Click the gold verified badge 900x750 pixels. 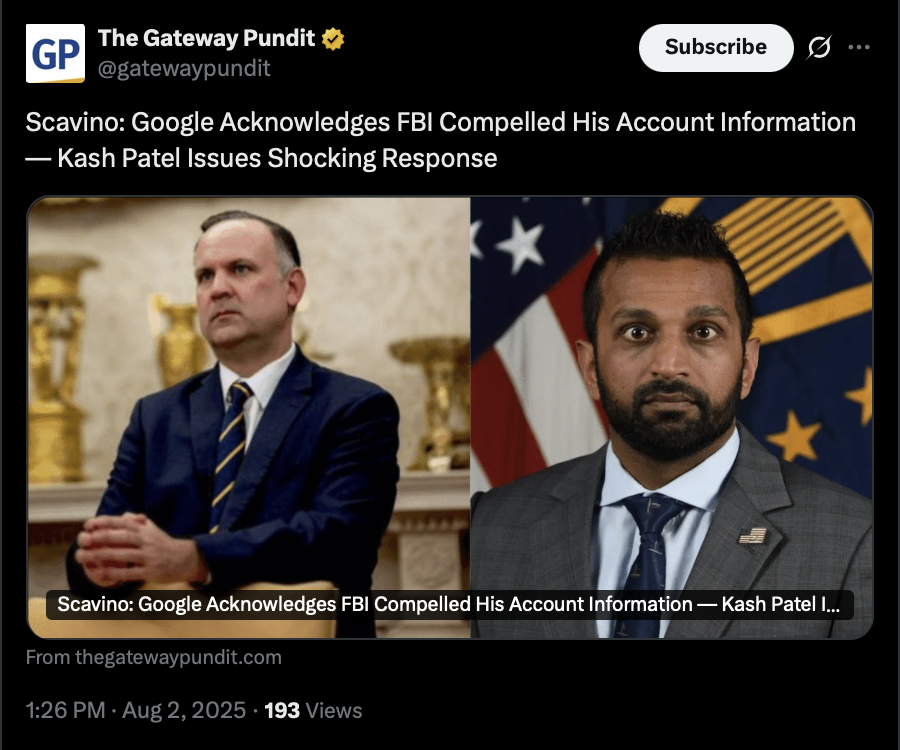tap(333, 39)
